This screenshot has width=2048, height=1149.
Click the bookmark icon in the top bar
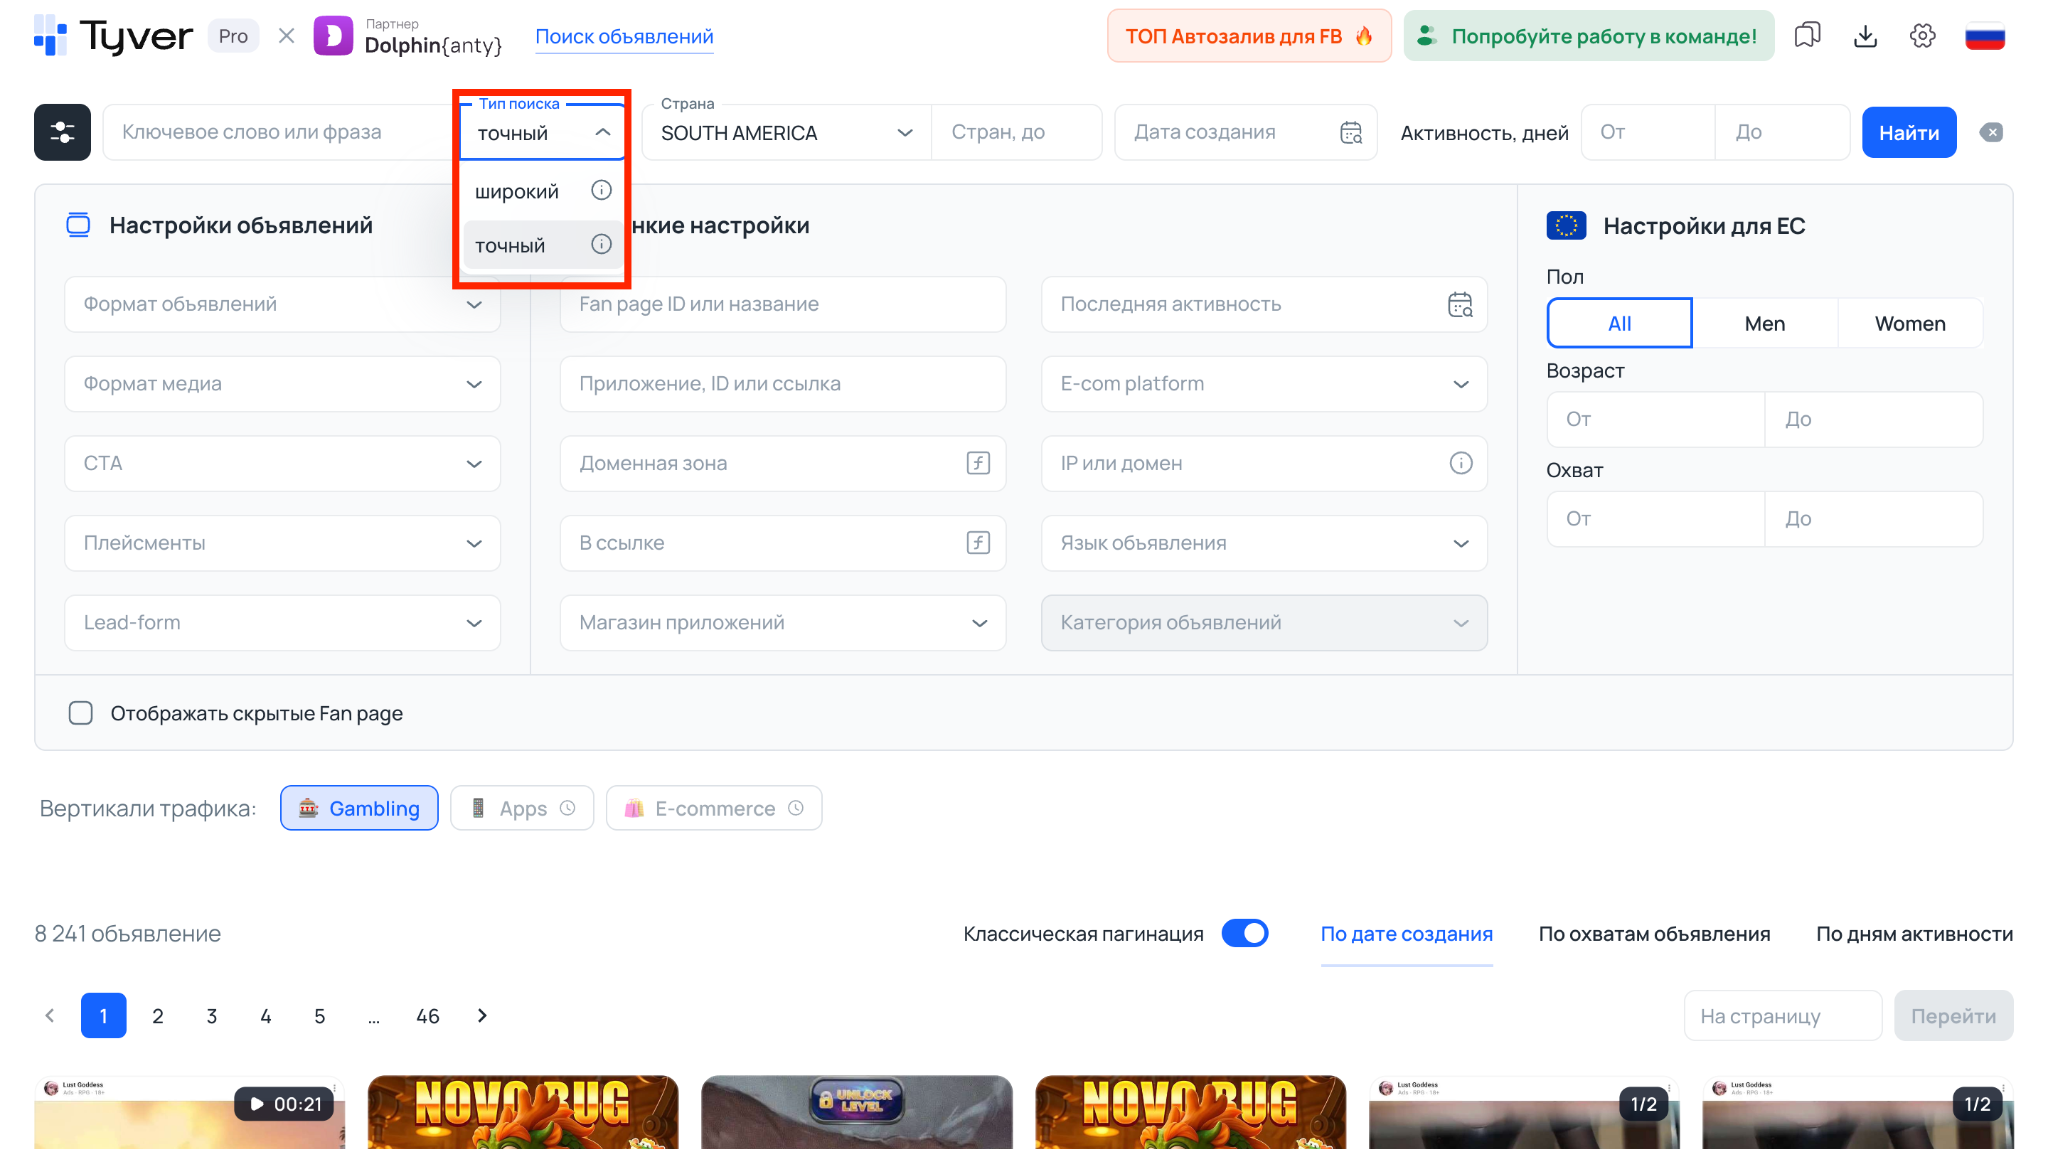[1807, 35]
